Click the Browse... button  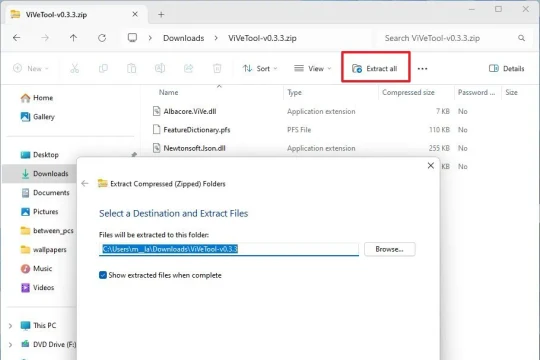coord(390,249)
